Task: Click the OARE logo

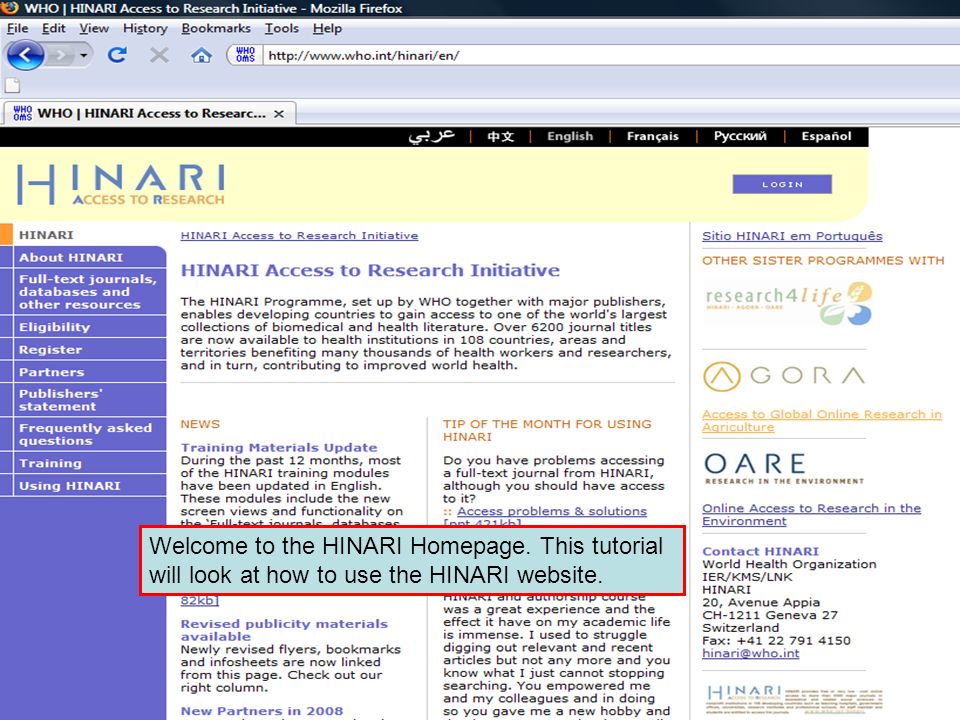Action: (x=784, y=469)
